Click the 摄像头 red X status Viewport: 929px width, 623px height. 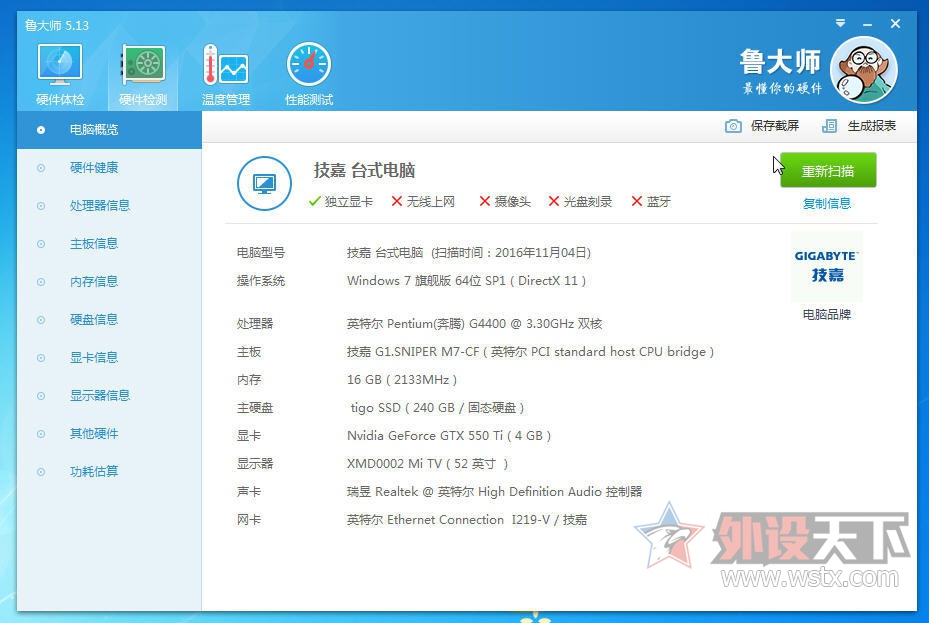click(x=505, y=201)
